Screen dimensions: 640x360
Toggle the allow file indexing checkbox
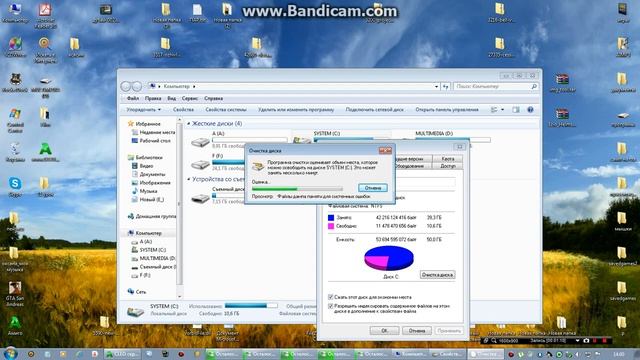point(331,306)
